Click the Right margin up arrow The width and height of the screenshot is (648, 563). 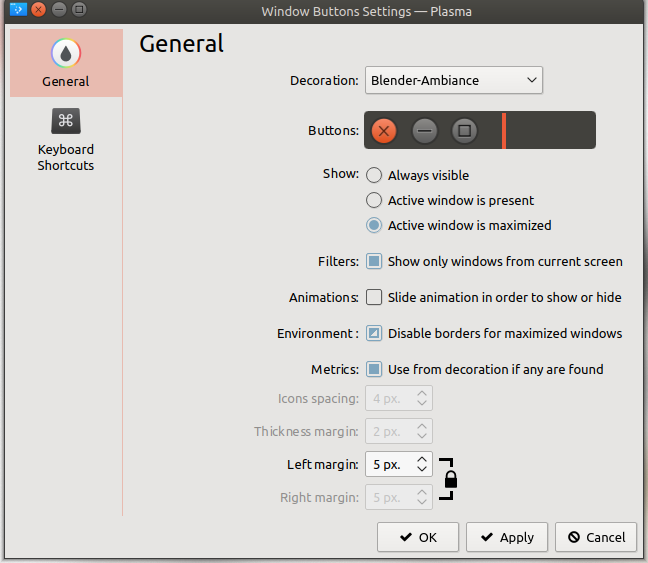point(422,492)
